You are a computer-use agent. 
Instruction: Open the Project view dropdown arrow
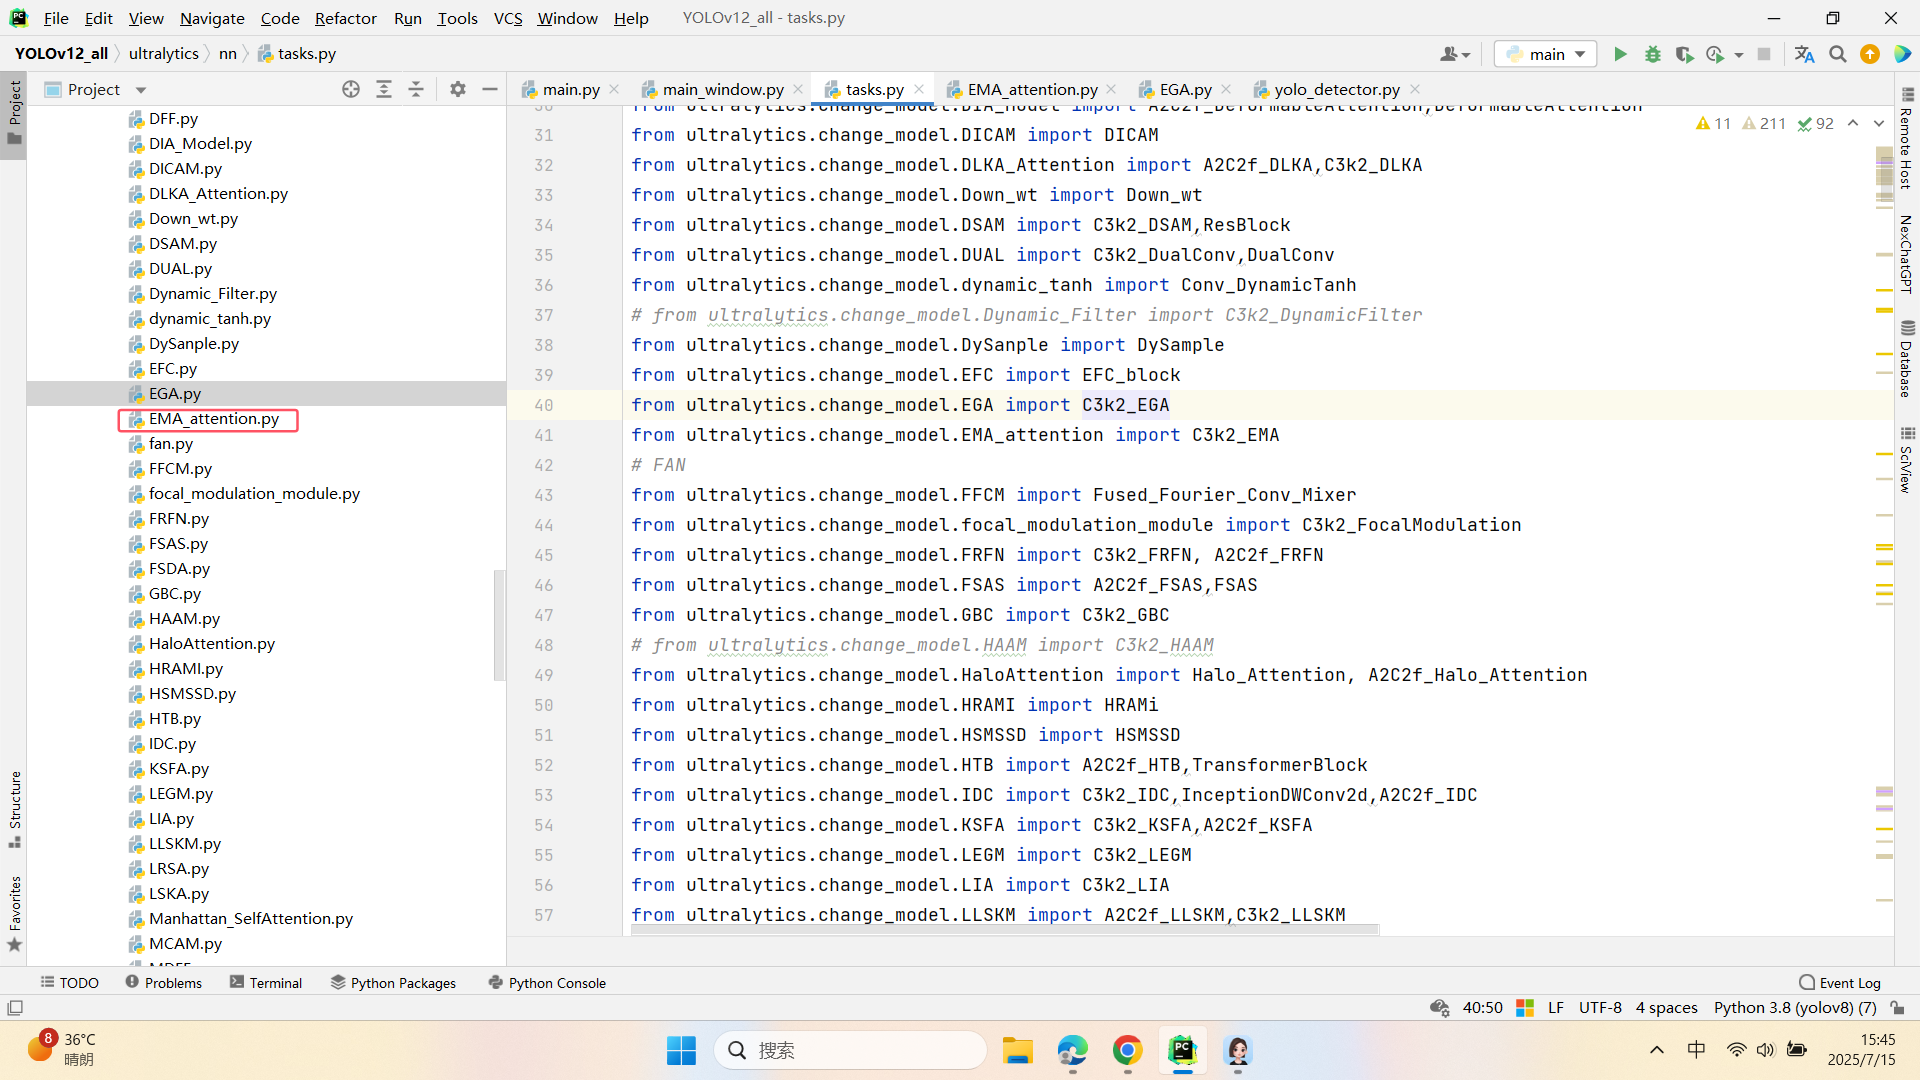pyautogui.click(x=141, y=90)
